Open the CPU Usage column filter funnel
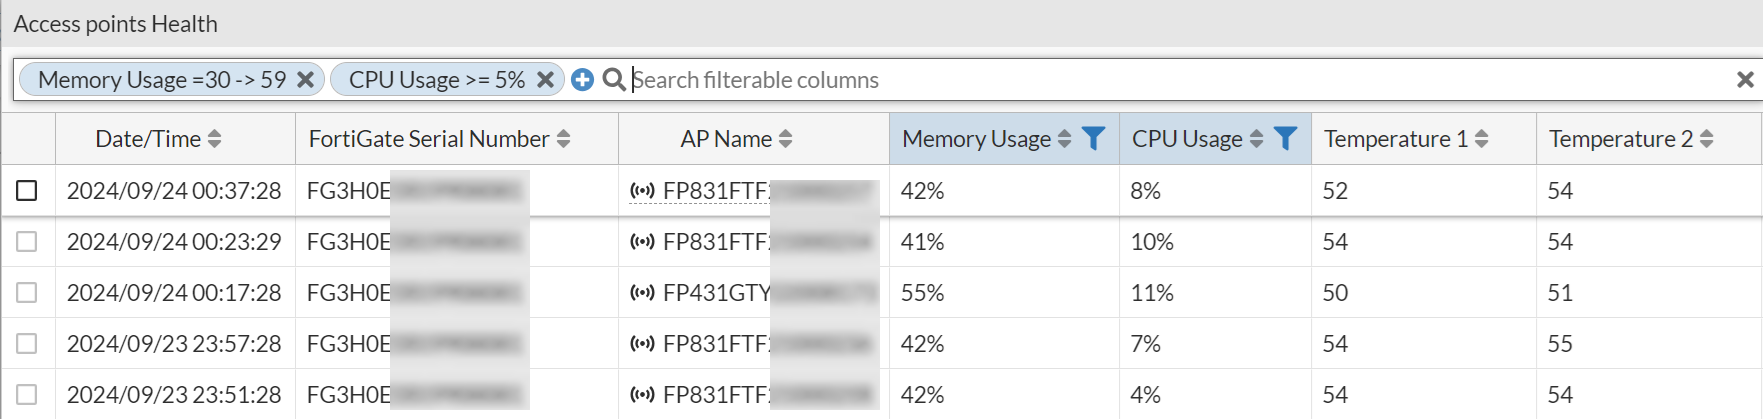The height and width of the screenshot is (419, 1763). point(1285,139)
